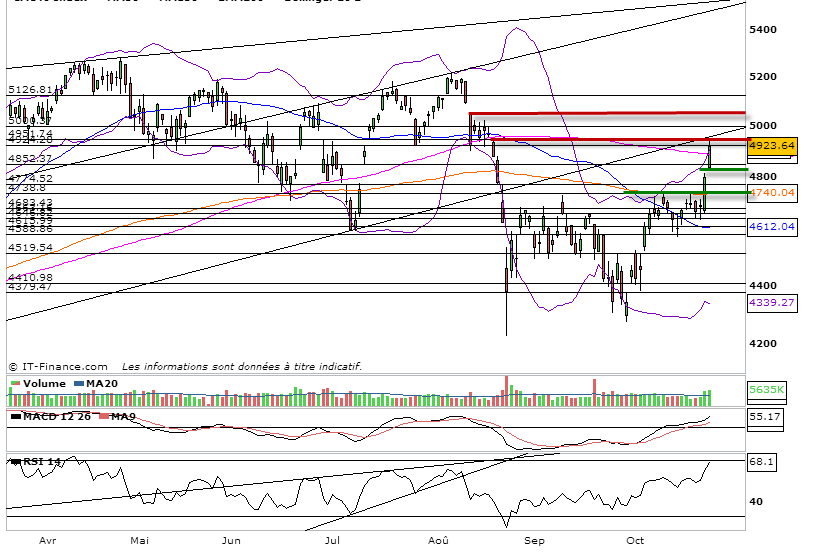Click the Volume legend icon
The width and height of the screenshot is (817, 555).
14,383
